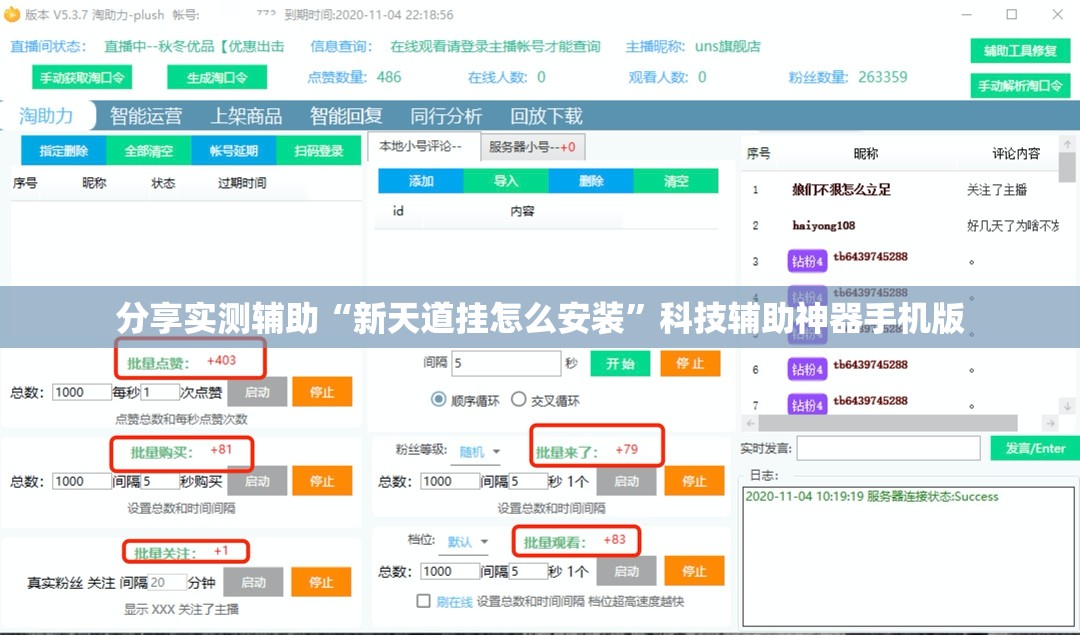The image size is (1080, 635).
Task: Click the 批量关注 间隔 minutes field
Action: [x=167, y=582]
